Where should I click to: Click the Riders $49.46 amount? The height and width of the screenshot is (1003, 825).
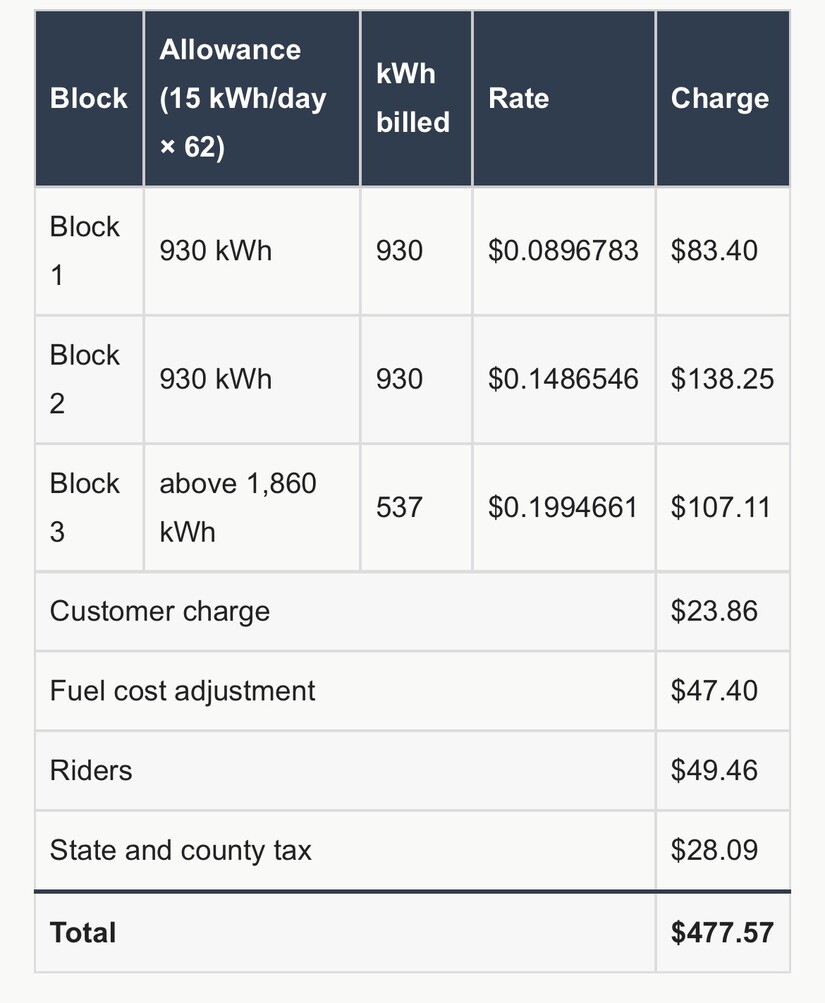[x=714, y=770]
